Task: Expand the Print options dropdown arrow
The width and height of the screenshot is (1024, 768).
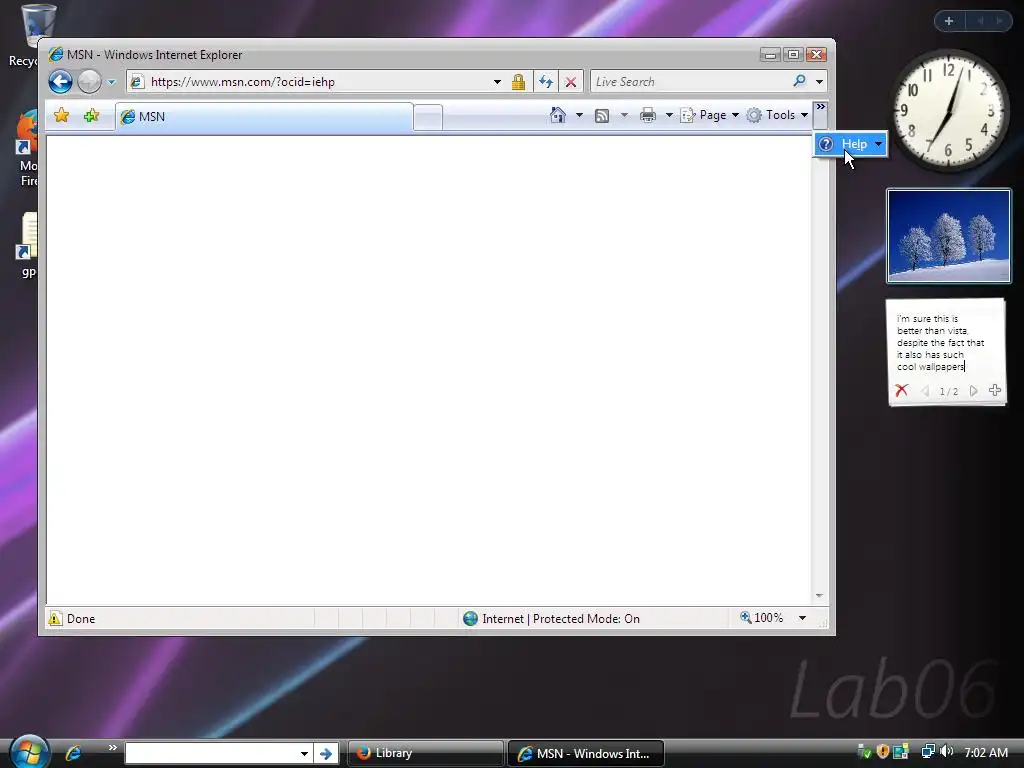Action: [669, 116]
